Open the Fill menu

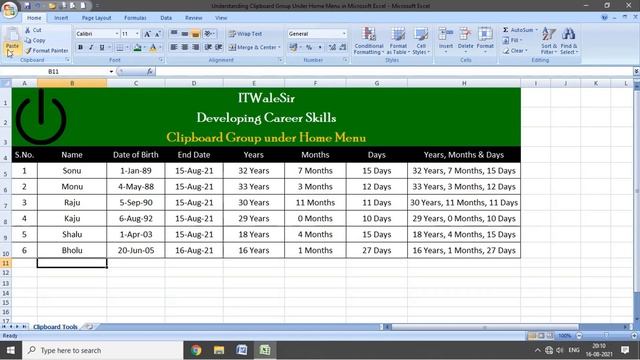[x=513, y=40]
